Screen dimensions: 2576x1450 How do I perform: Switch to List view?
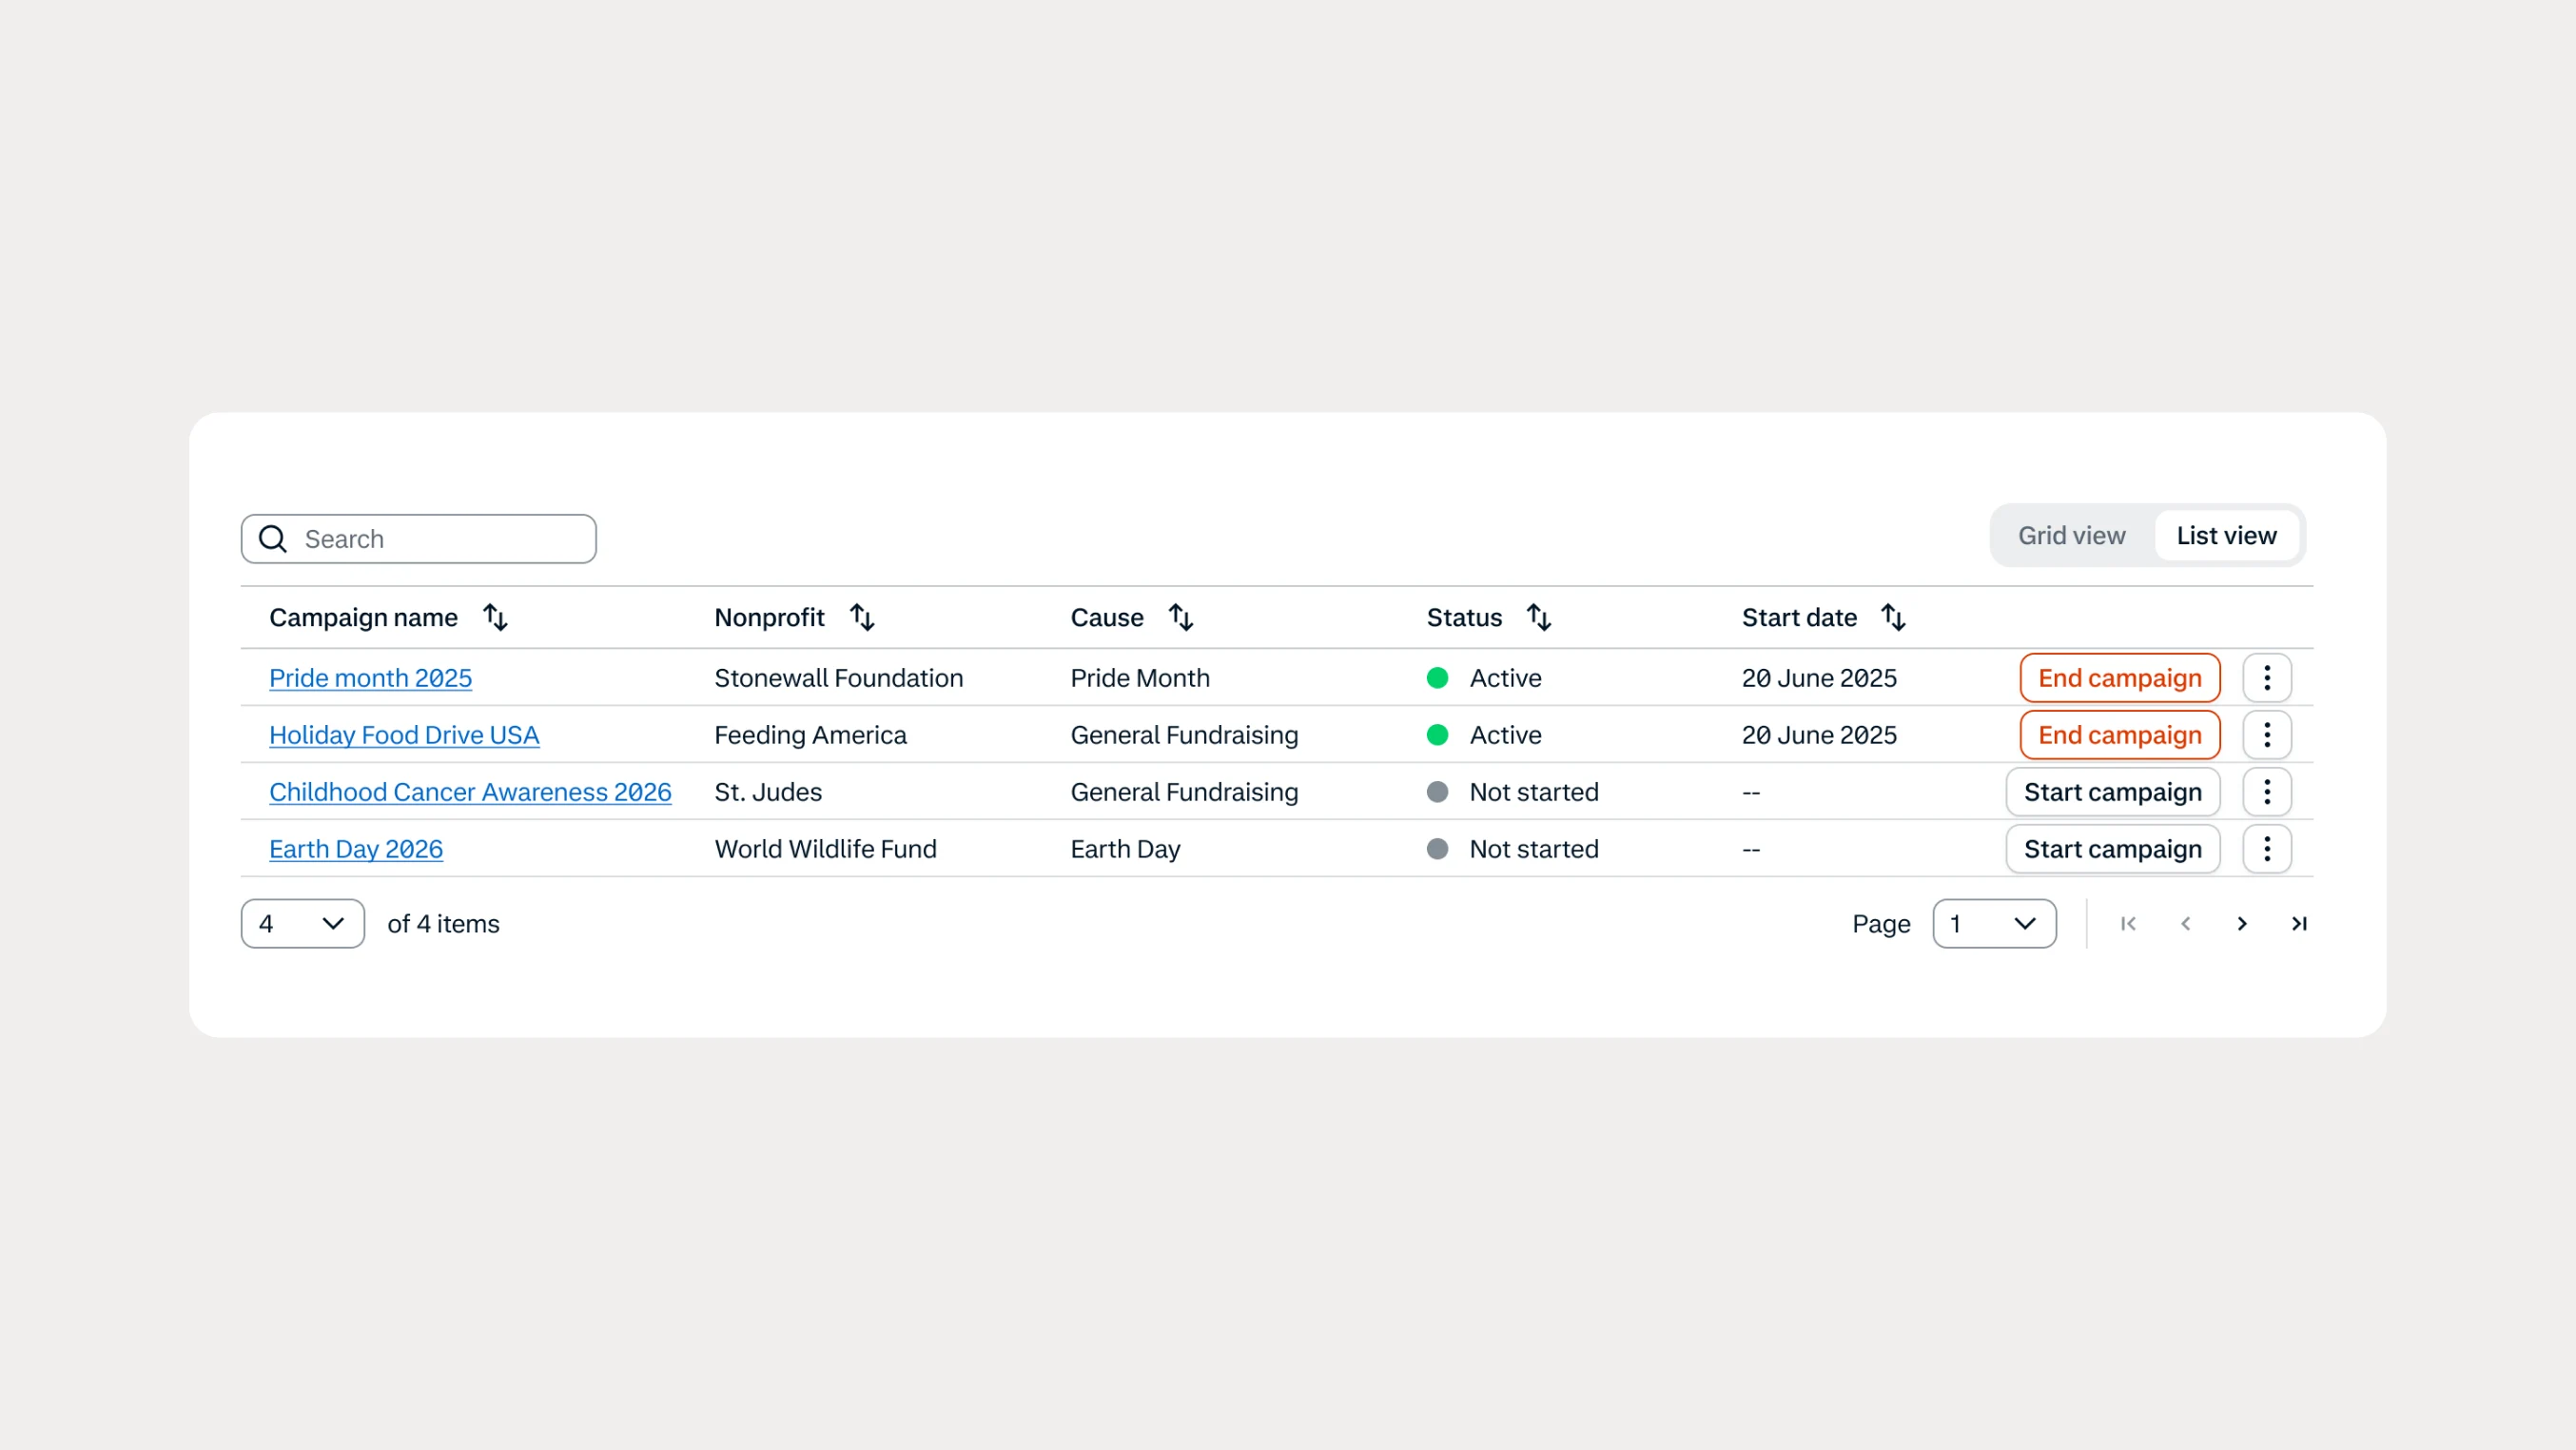point(2225,535)
